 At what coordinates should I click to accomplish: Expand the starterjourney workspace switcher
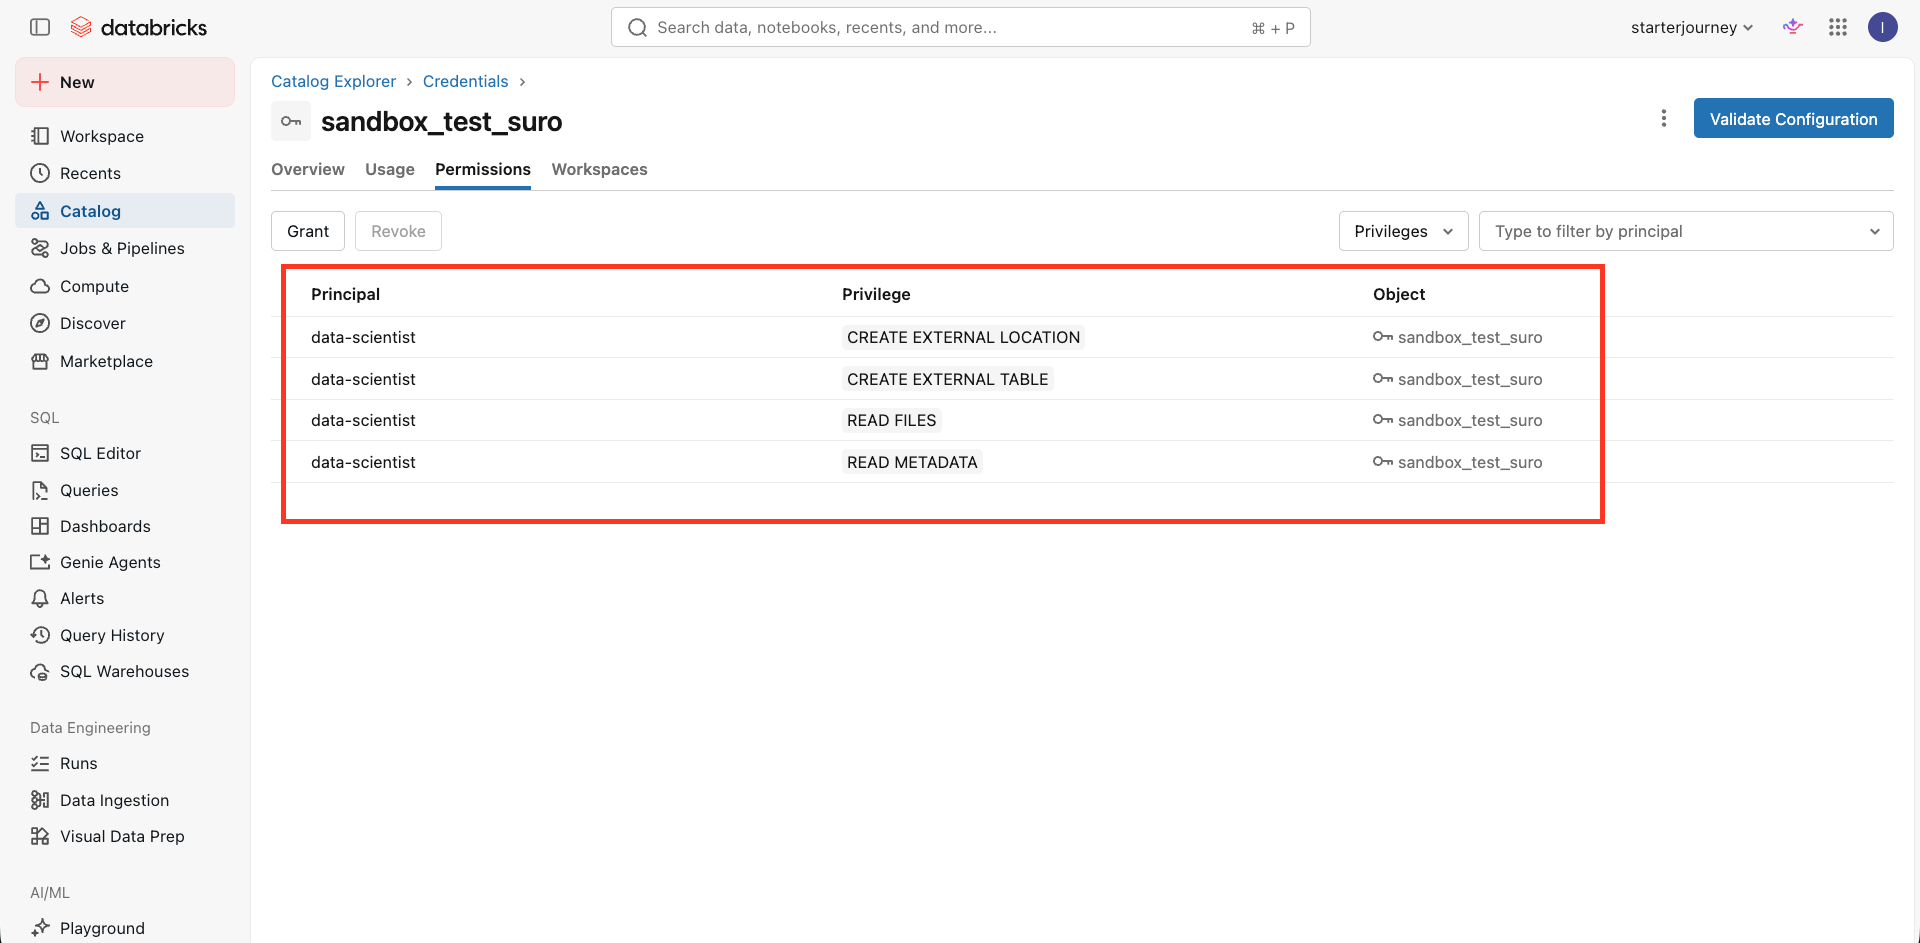1692,27
